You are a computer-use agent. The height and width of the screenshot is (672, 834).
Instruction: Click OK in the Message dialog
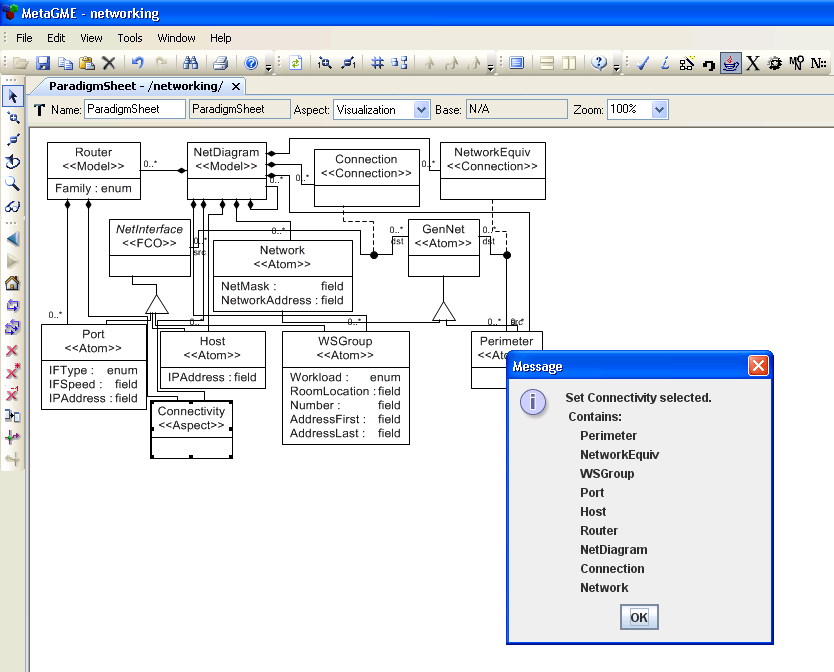pos(638,617)
